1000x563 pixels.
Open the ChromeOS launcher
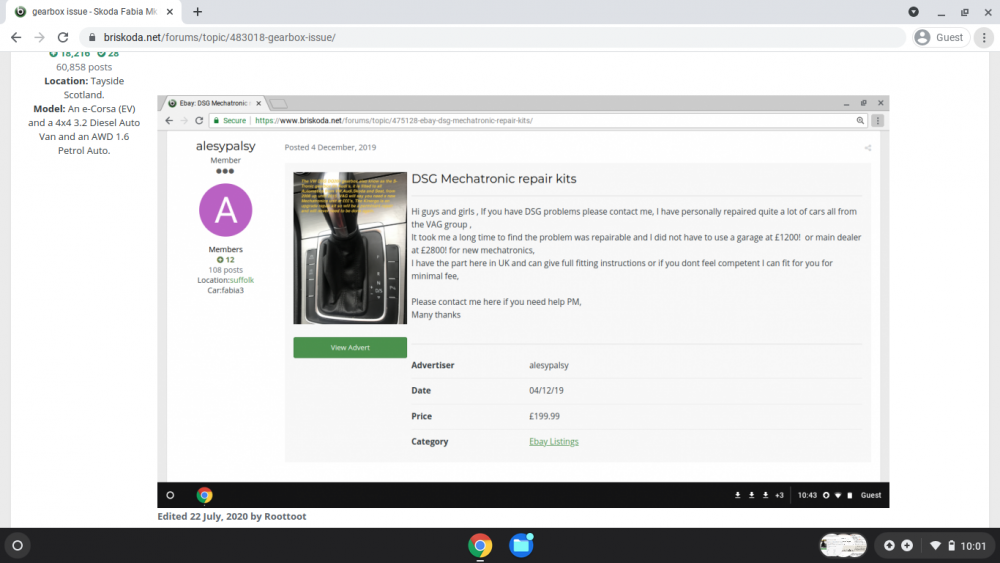18,545
